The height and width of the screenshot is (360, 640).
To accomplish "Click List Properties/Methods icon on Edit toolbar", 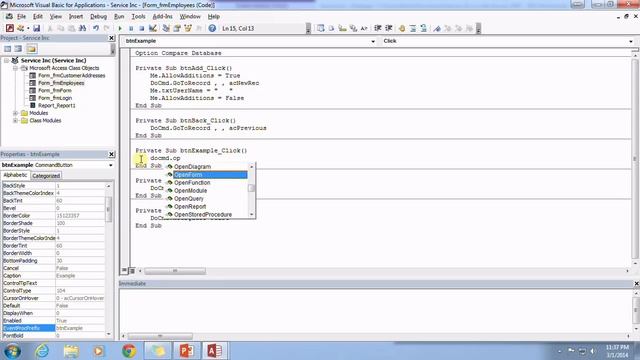I will coord(321,28).
